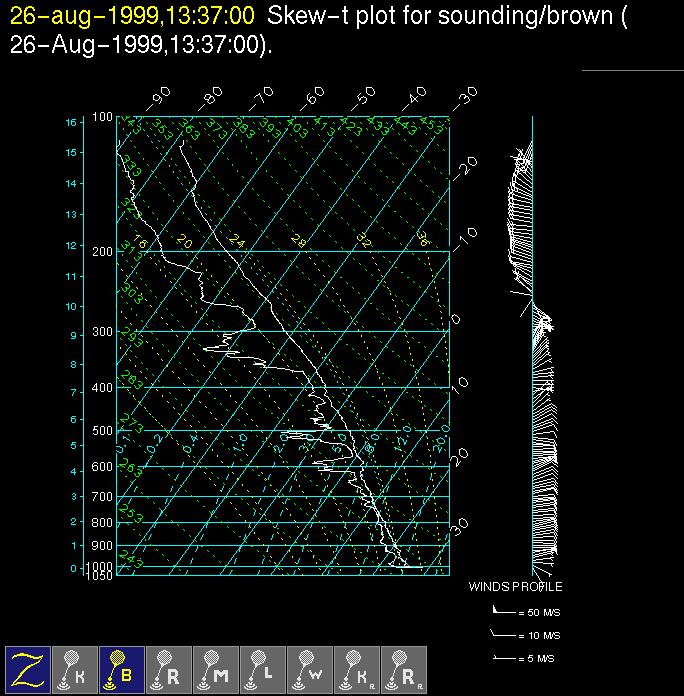Click the yellow Z icon button
The height and width of the screenshot is (696, 684).
click(28, 669)
